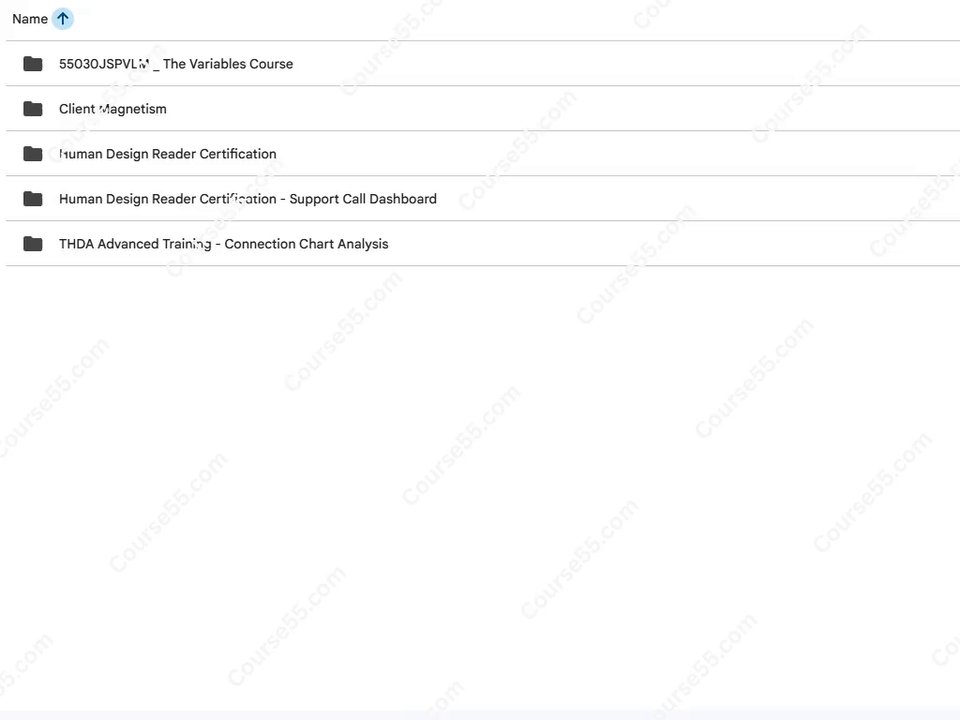Select THDA Advanced Training - Connection Chart Analysis
This screenshot has width=960, height=720.
223,244
